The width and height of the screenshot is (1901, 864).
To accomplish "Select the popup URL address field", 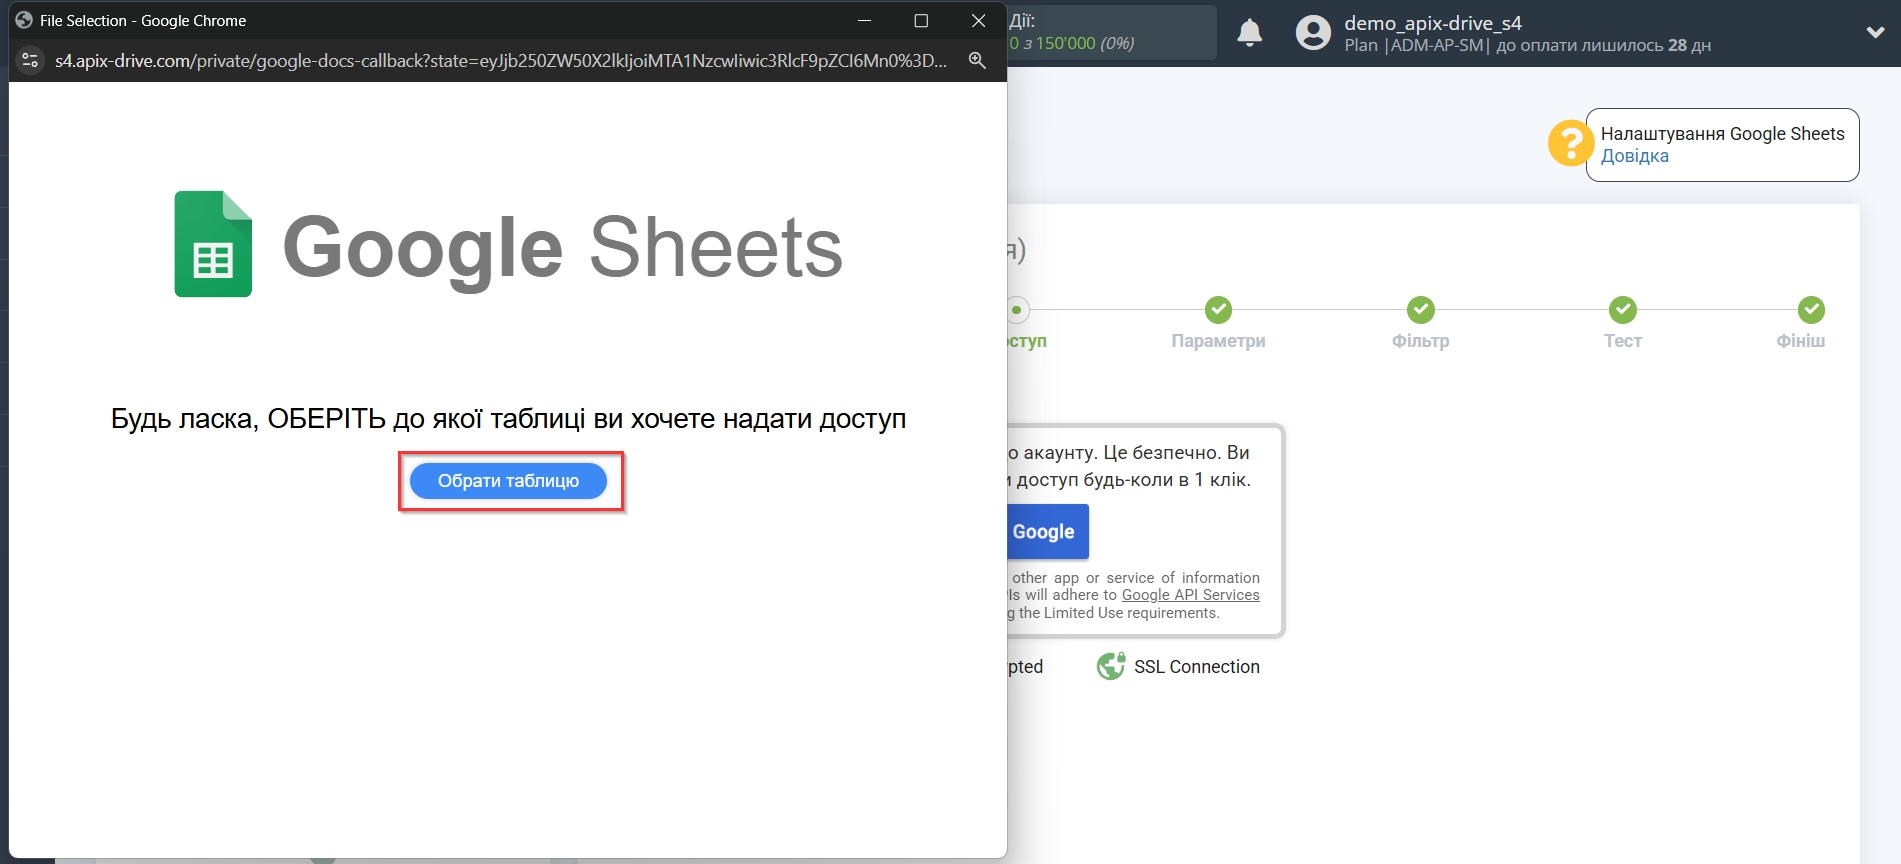I will 500,60.
